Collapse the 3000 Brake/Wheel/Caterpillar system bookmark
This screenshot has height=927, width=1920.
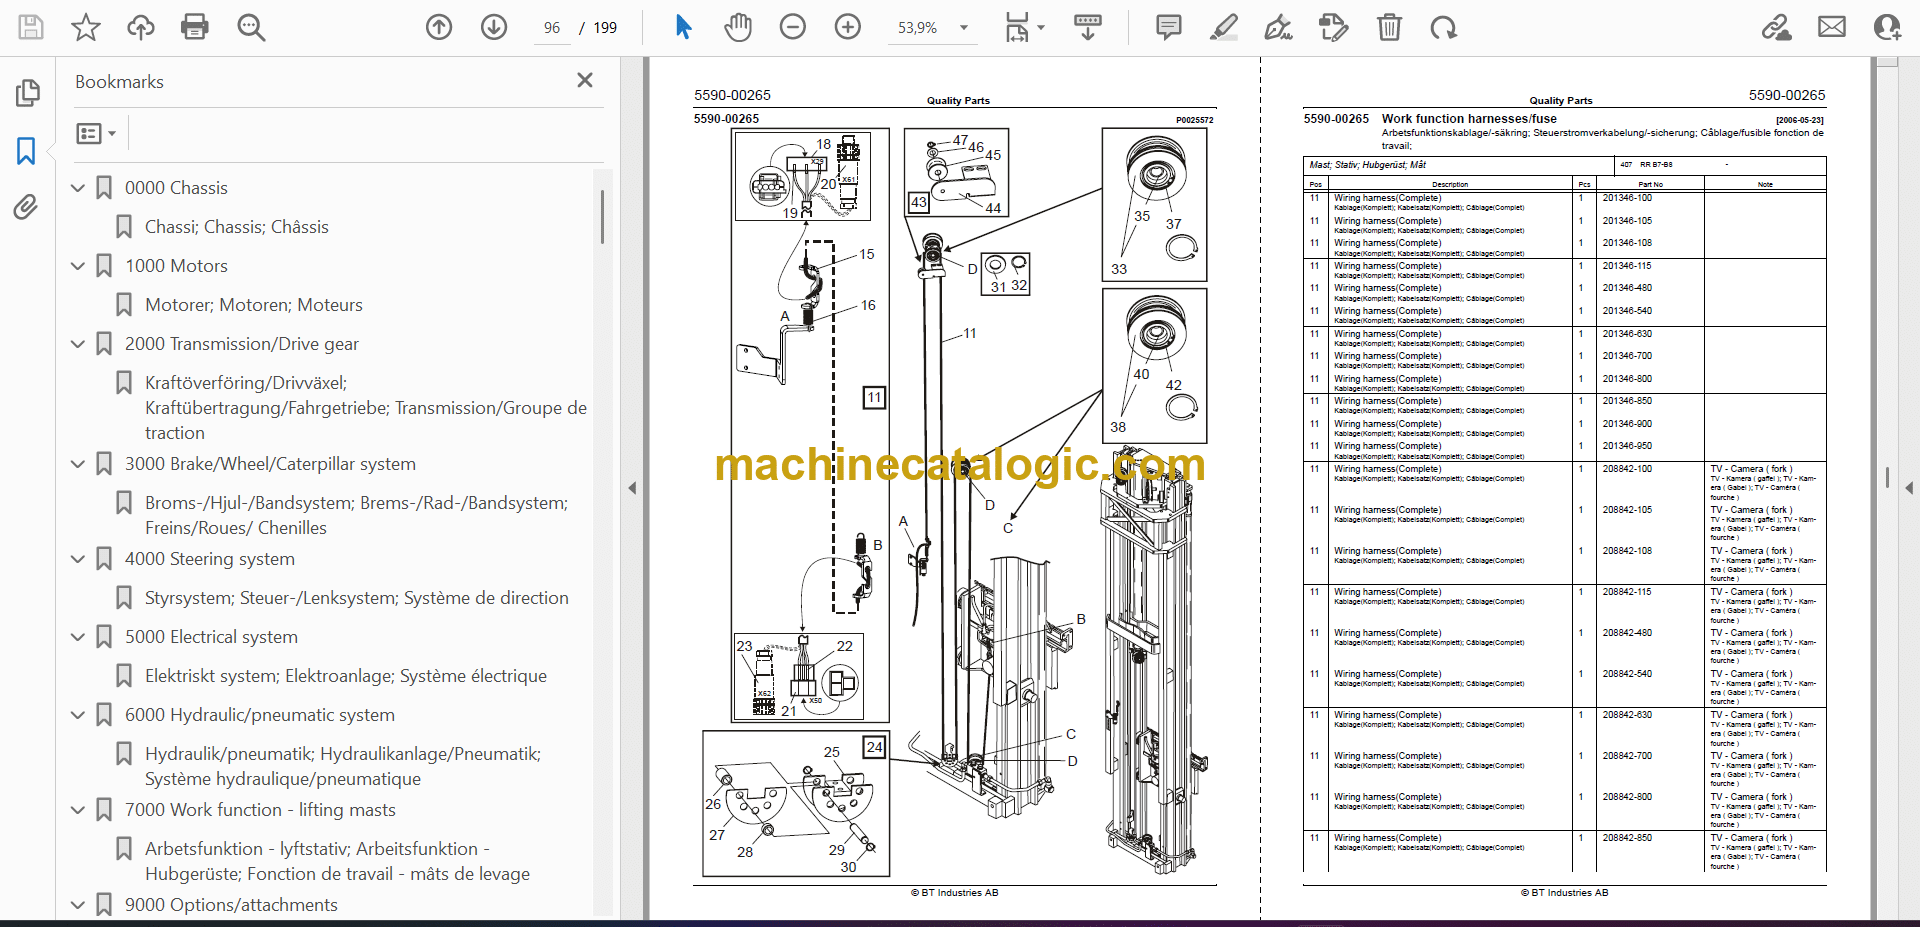coord(78,463)
